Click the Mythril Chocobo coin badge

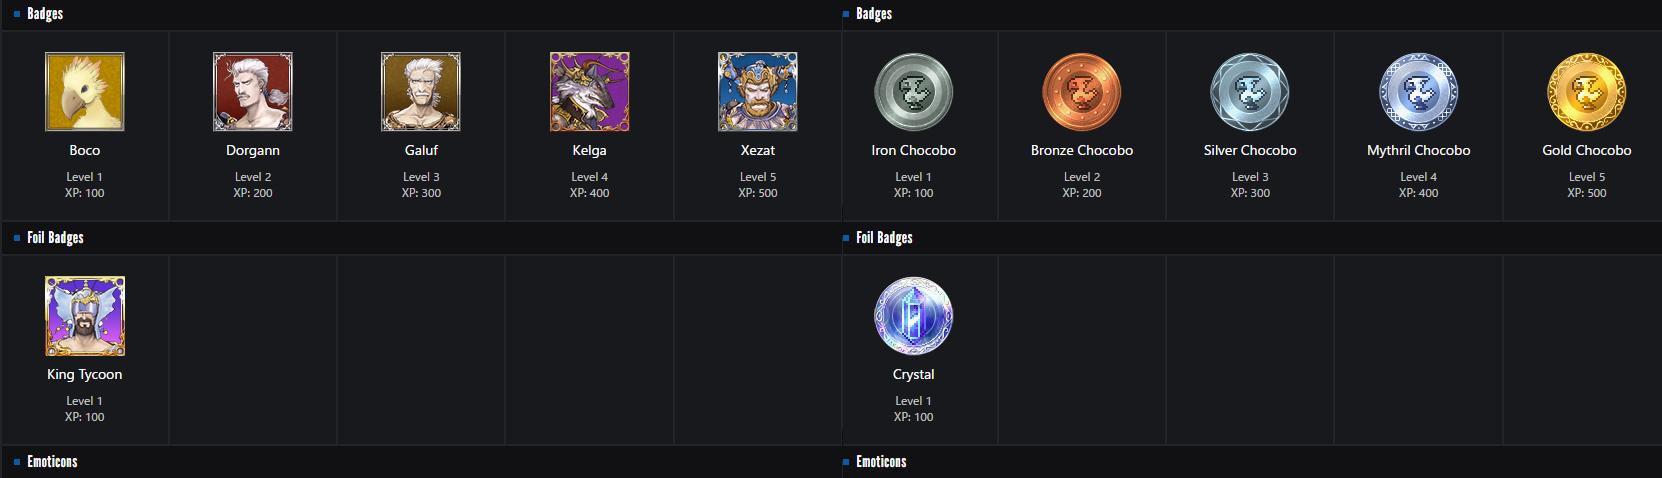pyautogui.click(x=1418, y=92)
